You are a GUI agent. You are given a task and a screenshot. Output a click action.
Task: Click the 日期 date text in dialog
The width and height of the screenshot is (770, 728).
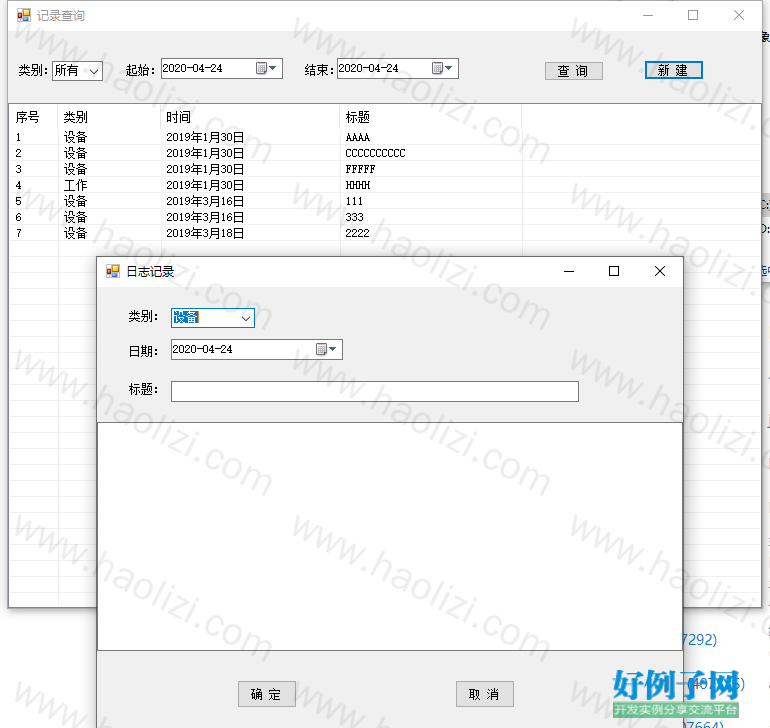coord(202,349)
